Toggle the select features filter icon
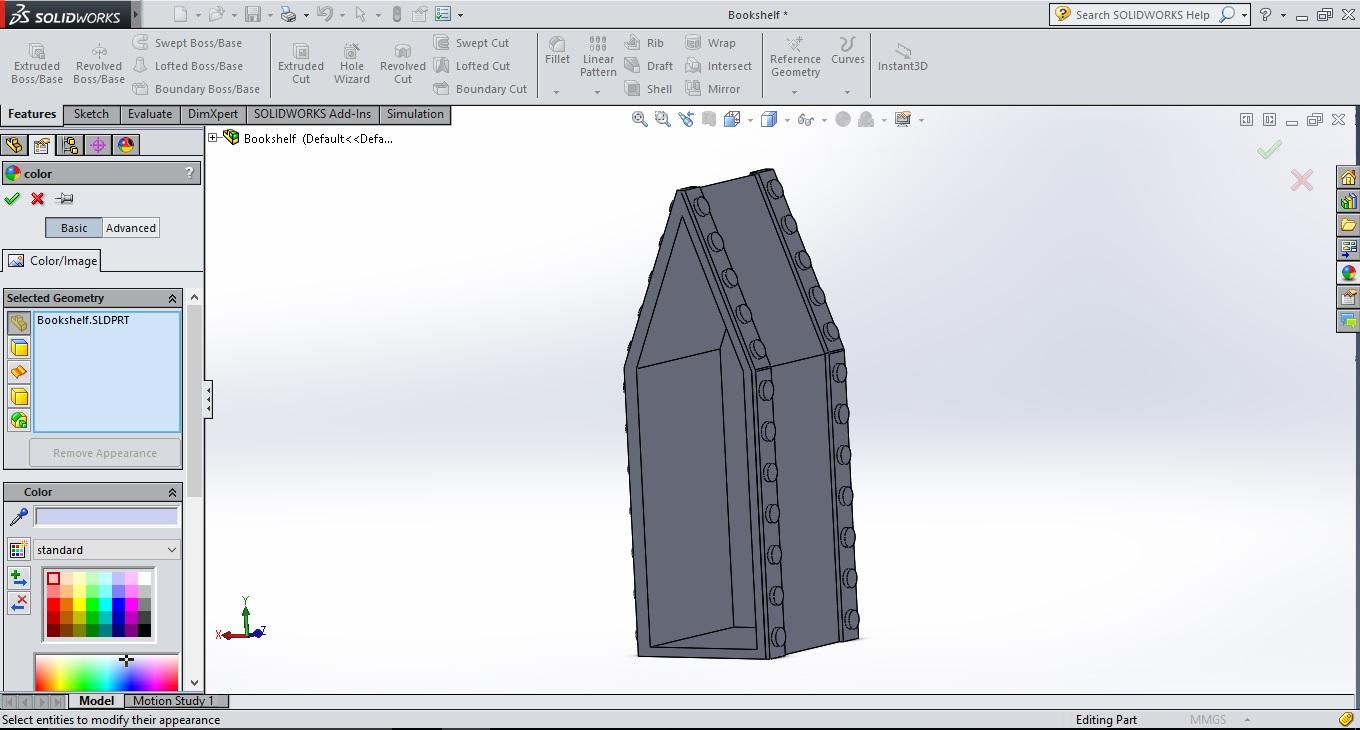Image resolution: width=1360 pixels, height=730 pixels. [x=19, y=420]
